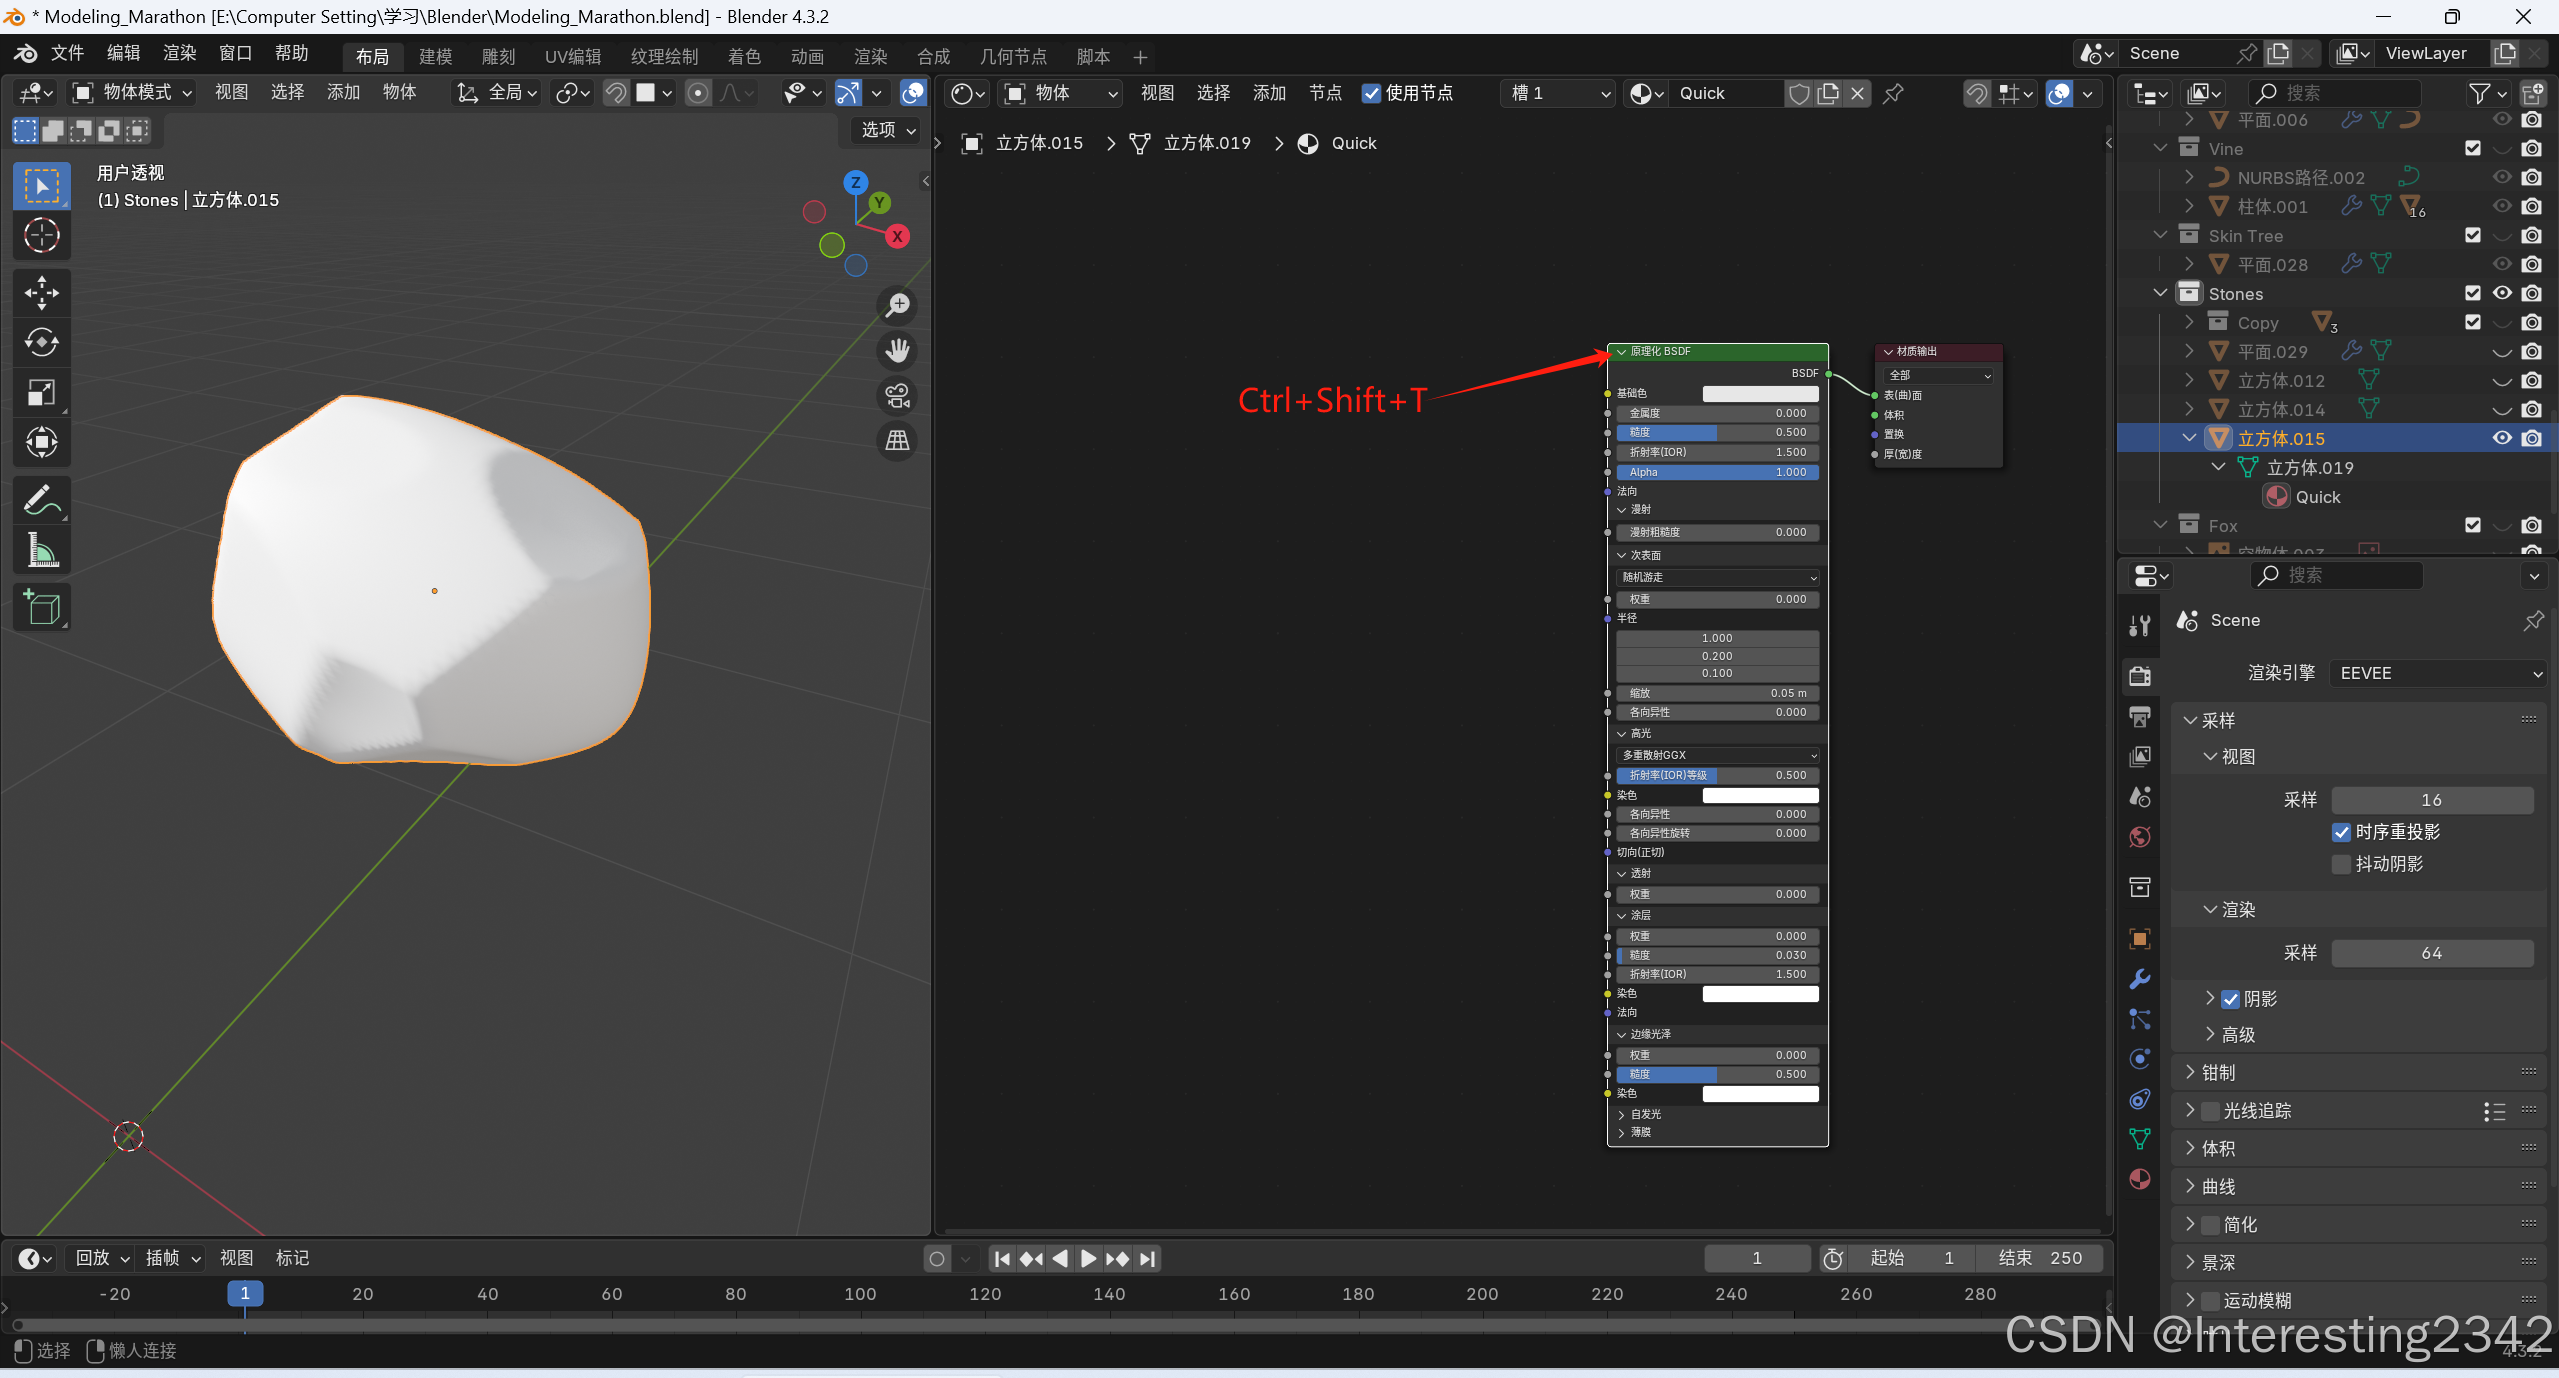The image size is (2559, 1378).
Task: Toggle camera view icon in viewport
Action: [x=897, y=396]
